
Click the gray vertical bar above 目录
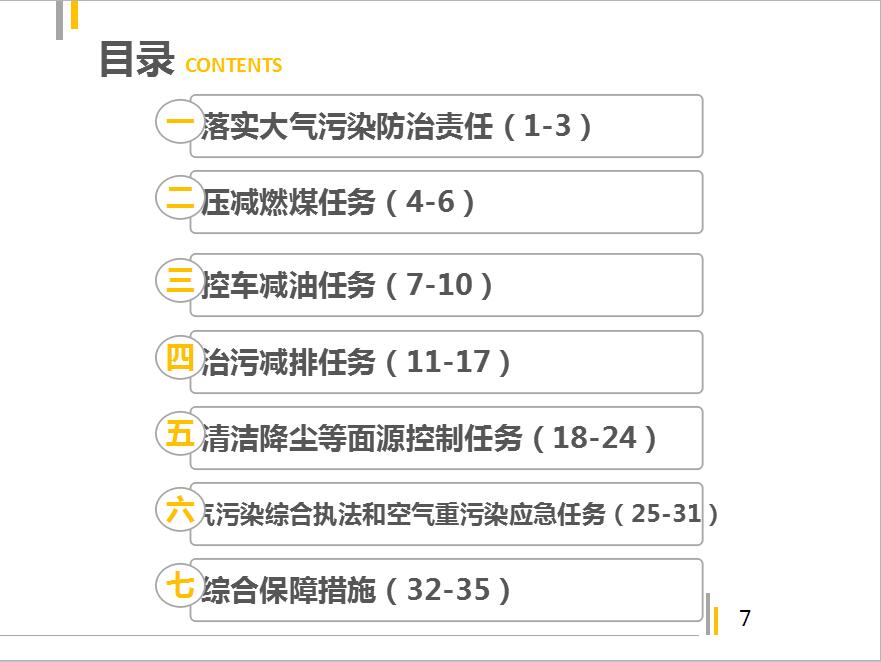tap(60, 20)
